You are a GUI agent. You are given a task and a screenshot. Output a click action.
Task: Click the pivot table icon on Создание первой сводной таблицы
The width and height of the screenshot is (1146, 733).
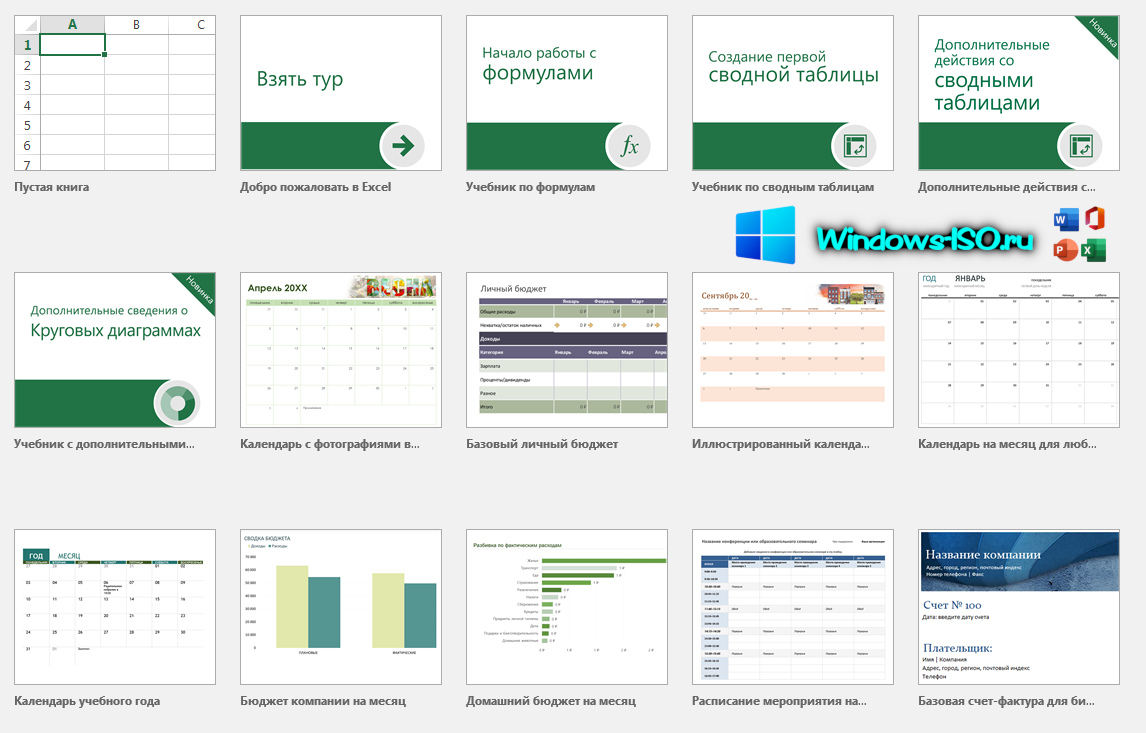[x=854, y=146]
